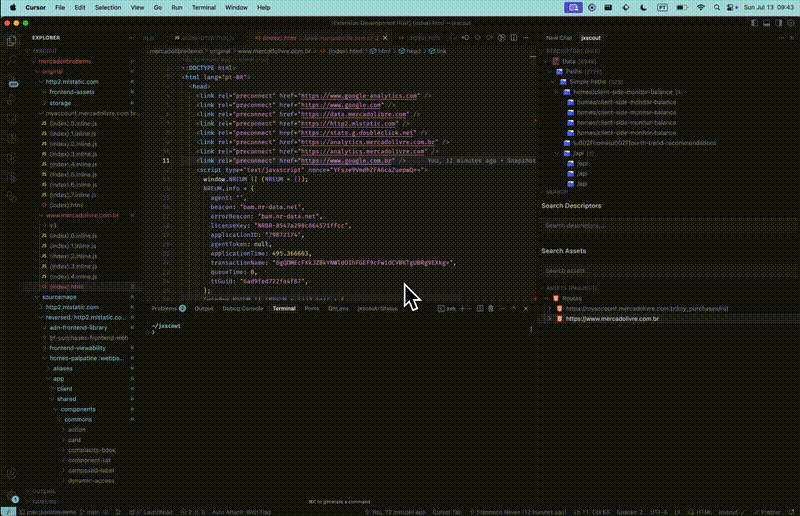This screenshot has width=800, height=516.
Task: Switch to the GitLens panel tab
Action: coord(338,308)
